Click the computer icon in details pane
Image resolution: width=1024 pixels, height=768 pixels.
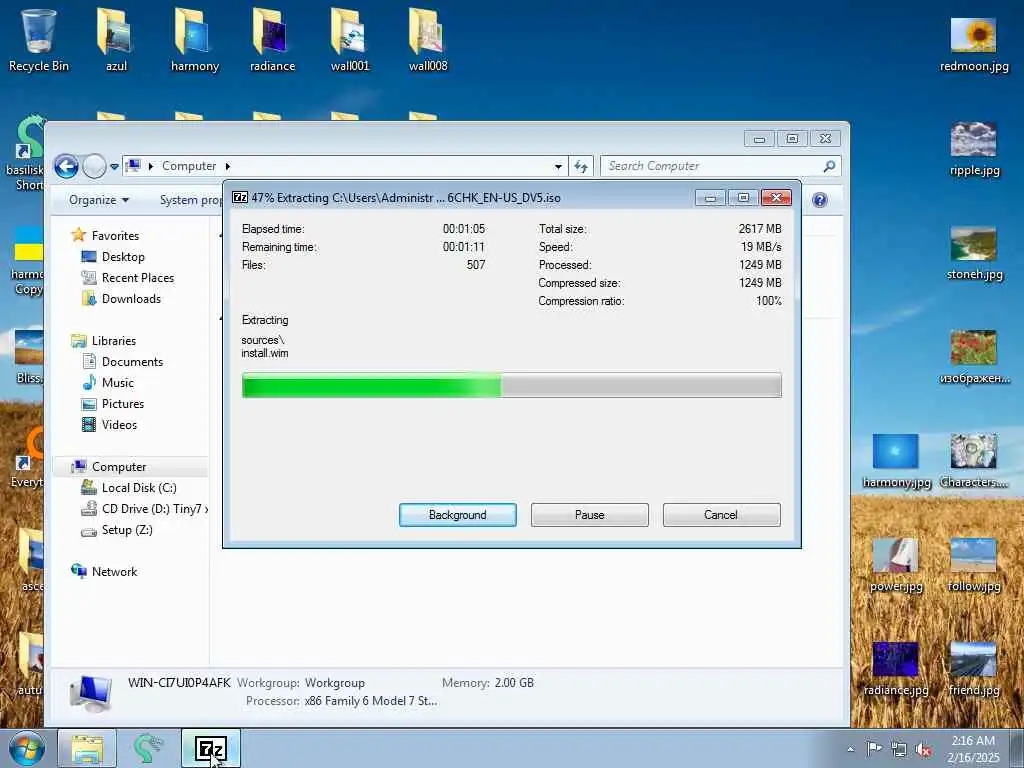tap(90, 693)
